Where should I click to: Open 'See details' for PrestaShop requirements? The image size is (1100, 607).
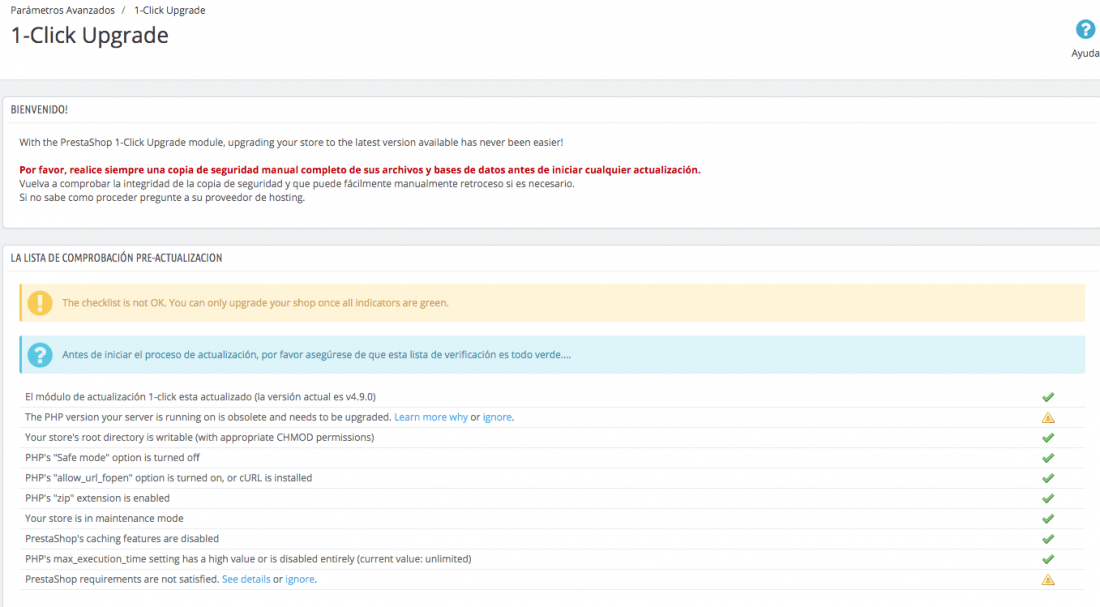(246, 579)
